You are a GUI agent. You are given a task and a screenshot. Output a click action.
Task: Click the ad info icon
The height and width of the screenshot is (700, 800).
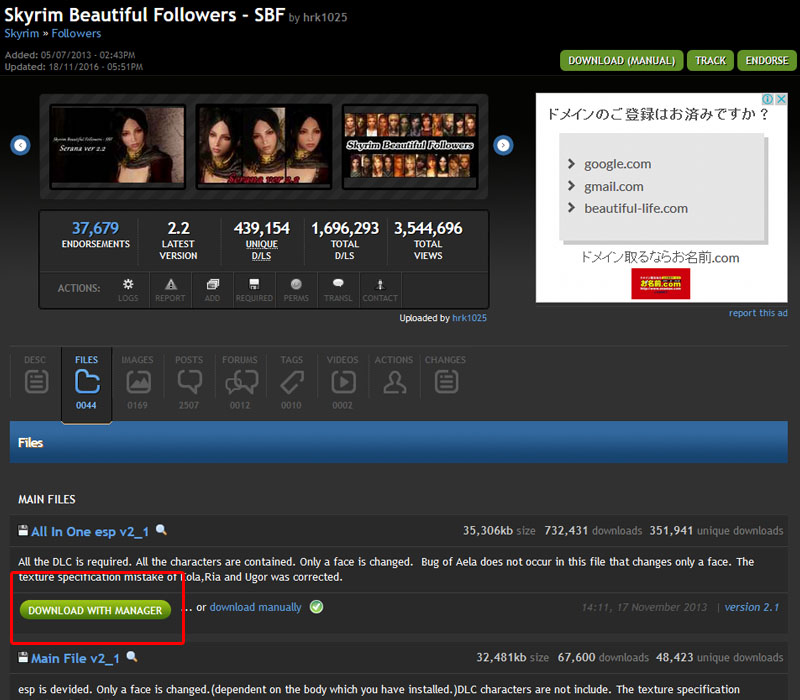[x=767, y=99]
